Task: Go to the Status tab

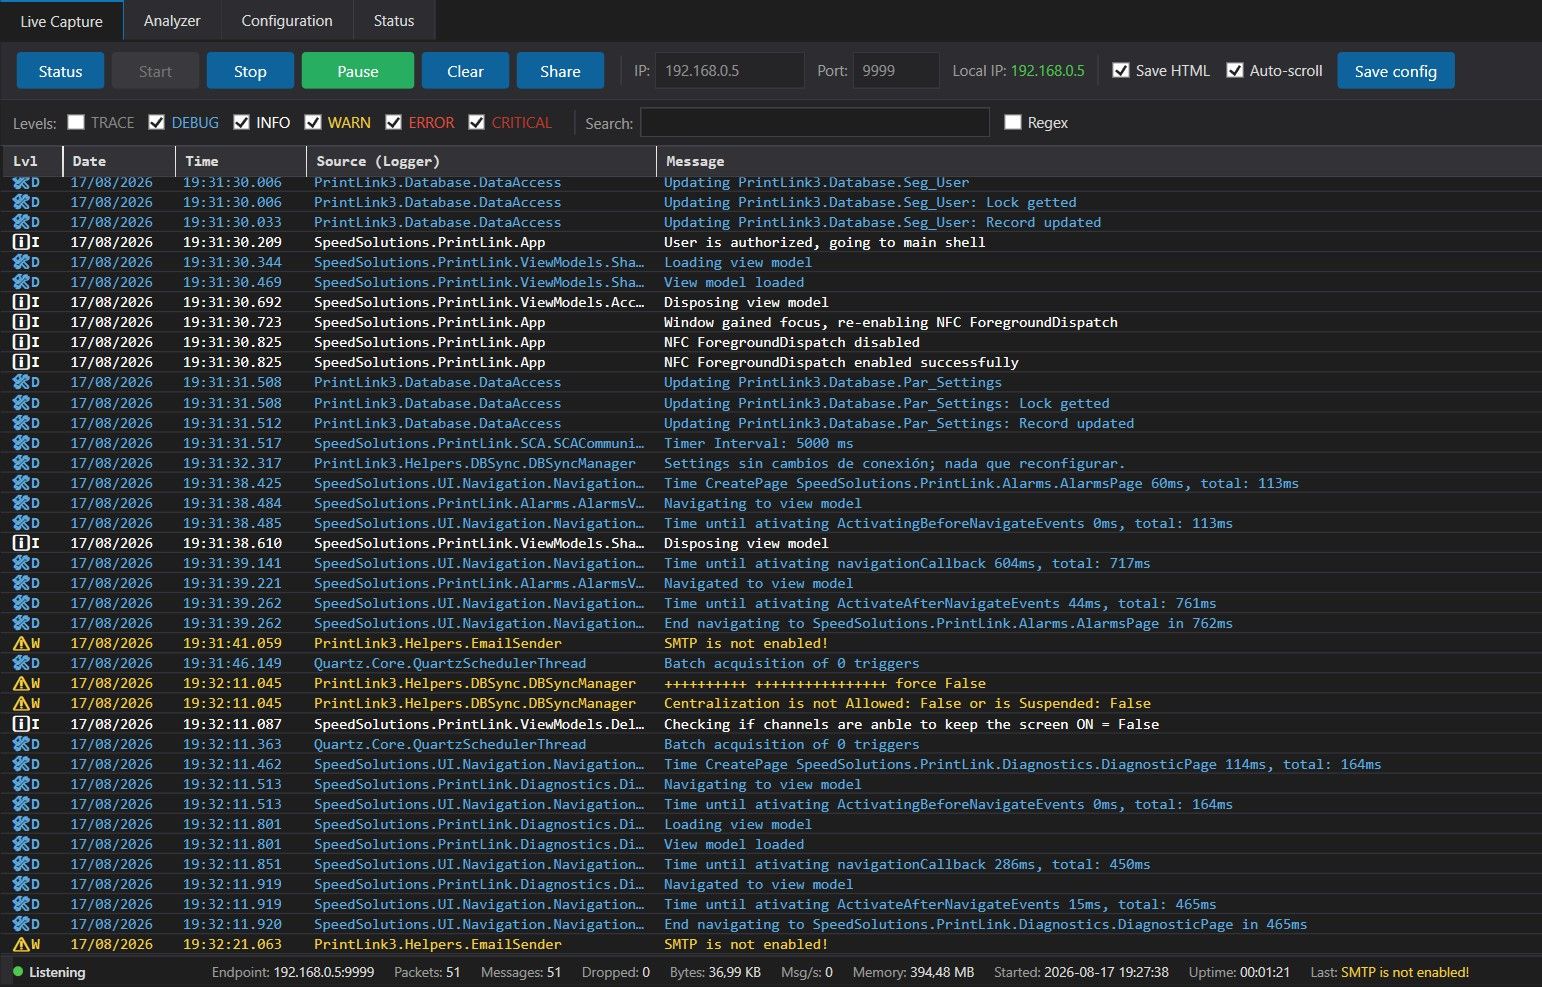Action: [394, 20]
